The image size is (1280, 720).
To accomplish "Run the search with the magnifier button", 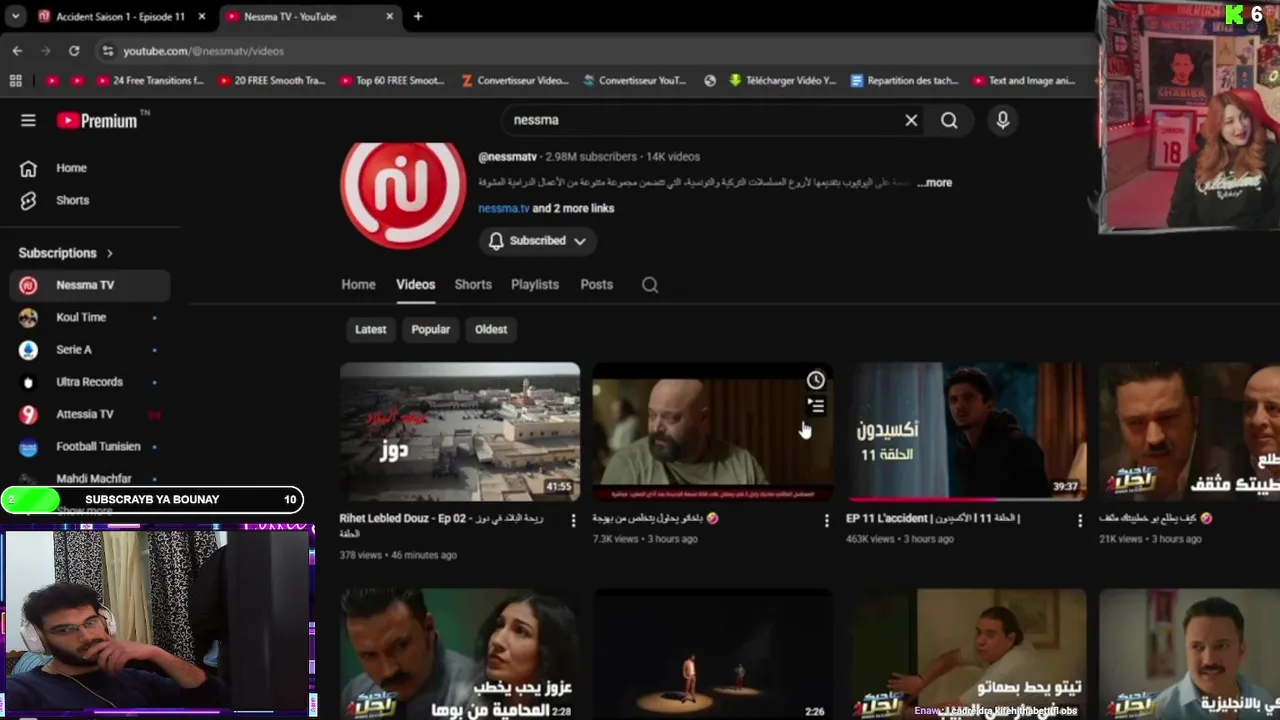I will [949, 120].
